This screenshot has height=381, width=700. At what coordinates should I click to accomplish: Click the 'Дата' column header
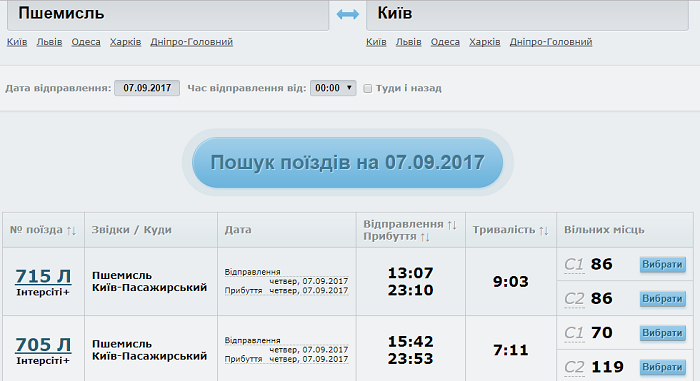click(238, 230)
